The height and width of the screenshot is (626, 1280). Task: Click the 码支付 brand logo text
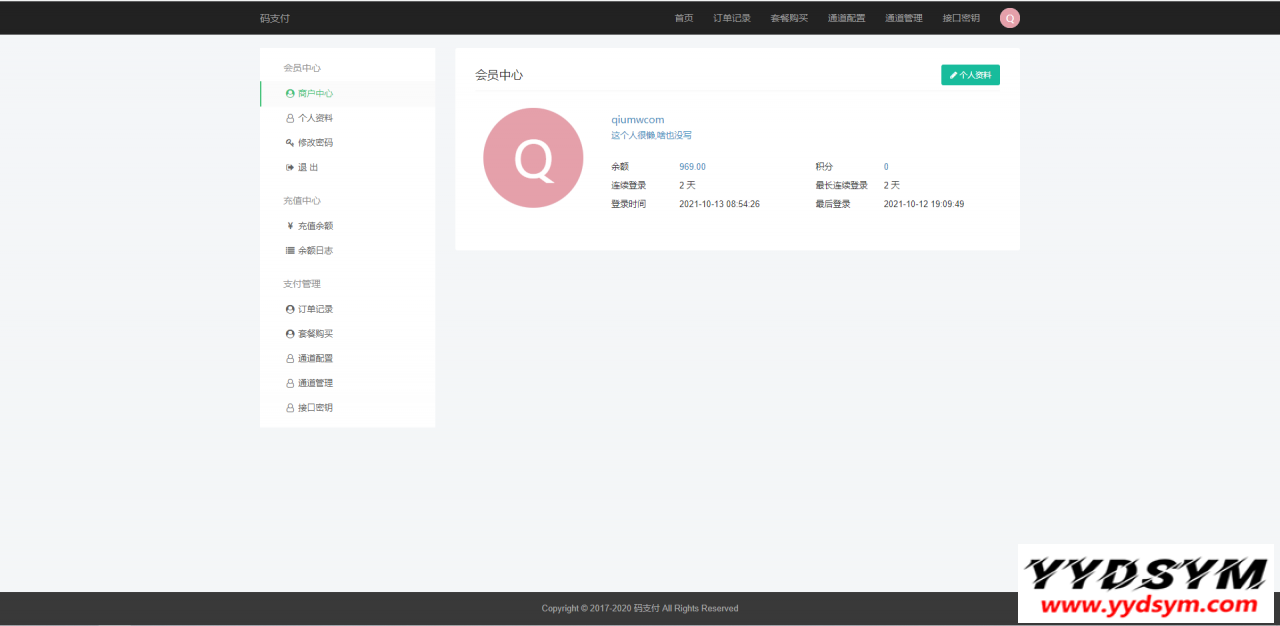pos(275,18)
